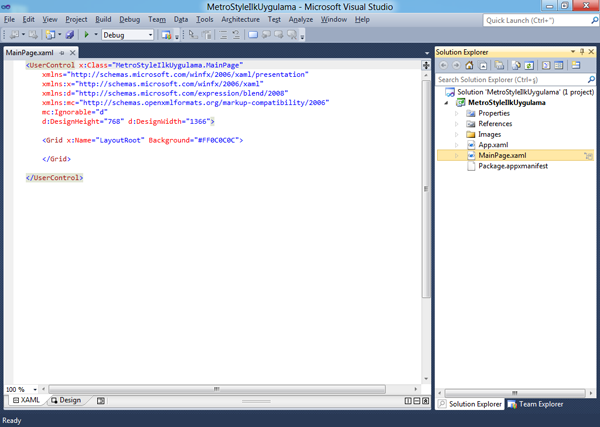The image size is (600, 427).
Task: Open the Debug menu
Action: point(130,20)
